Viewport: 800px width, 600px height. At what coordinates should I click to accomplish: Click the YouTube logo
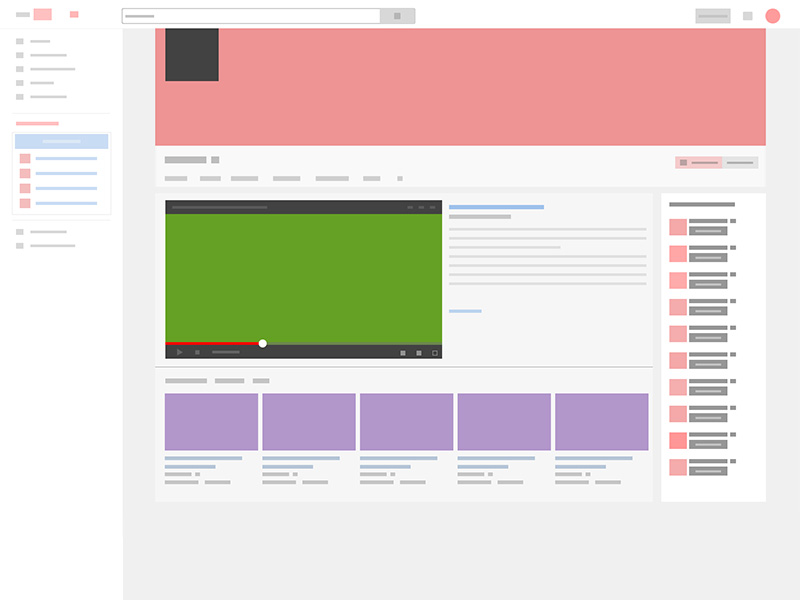(42, 14)
